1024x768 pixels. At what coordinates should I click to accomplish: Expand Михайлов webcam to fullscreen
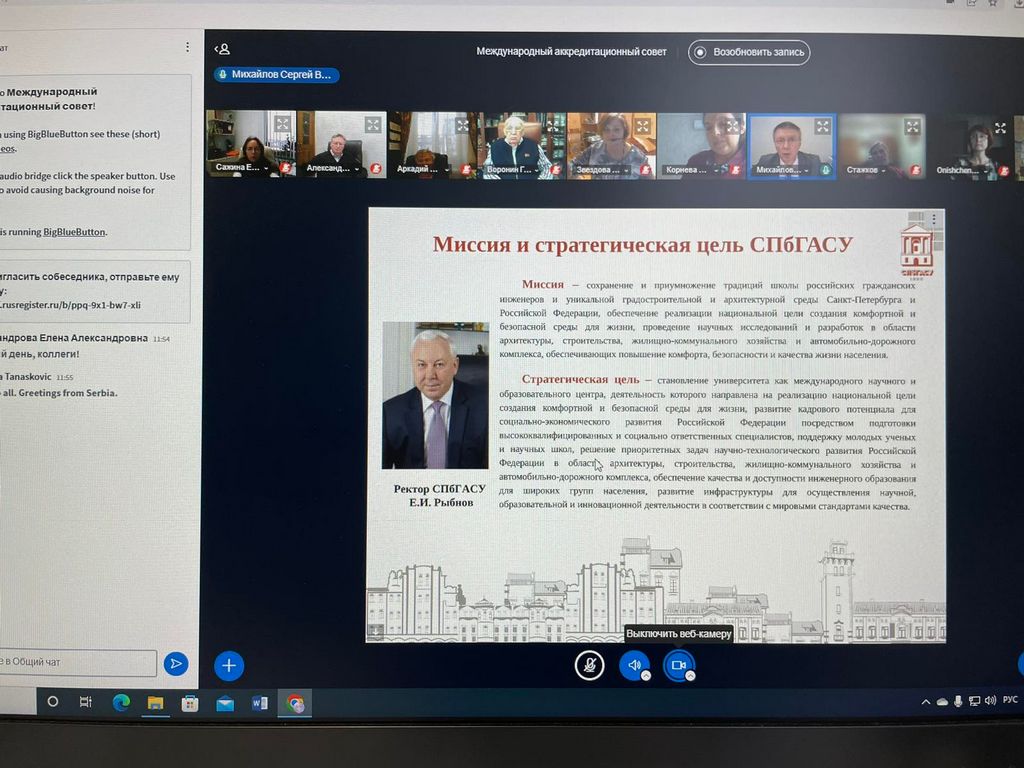(x=822, y=126)
